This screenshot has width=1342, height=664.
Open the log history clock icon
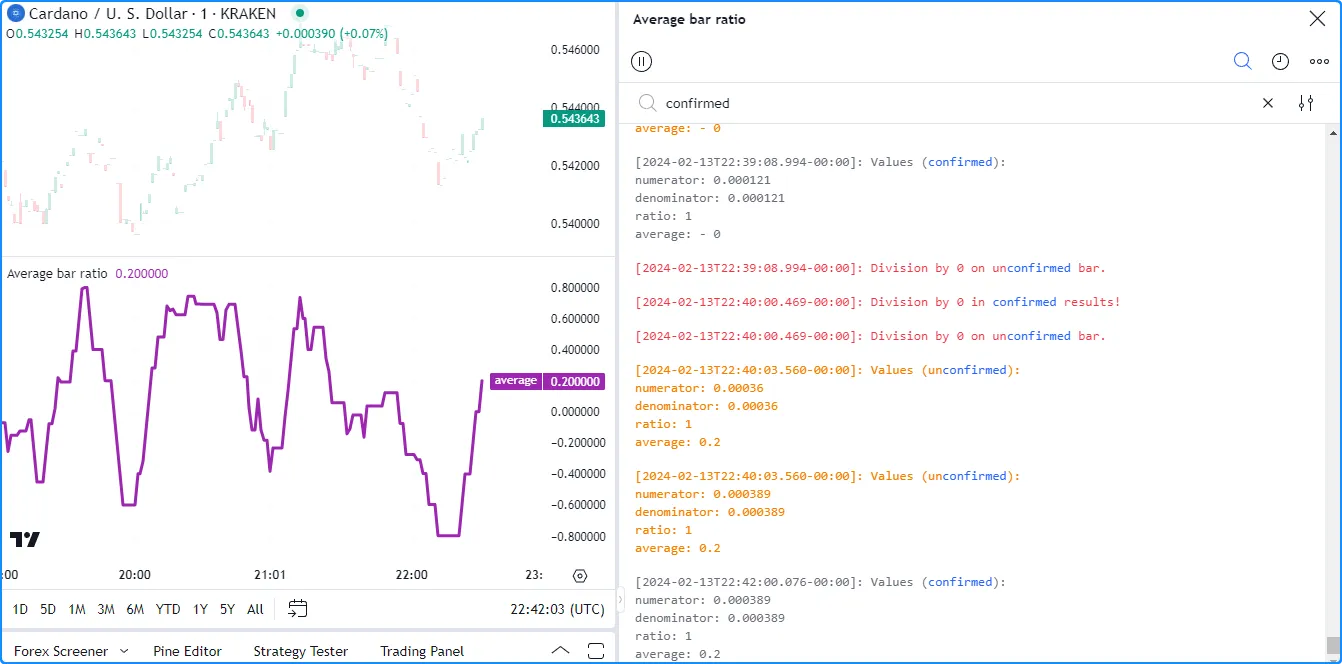pos(1280,61)
